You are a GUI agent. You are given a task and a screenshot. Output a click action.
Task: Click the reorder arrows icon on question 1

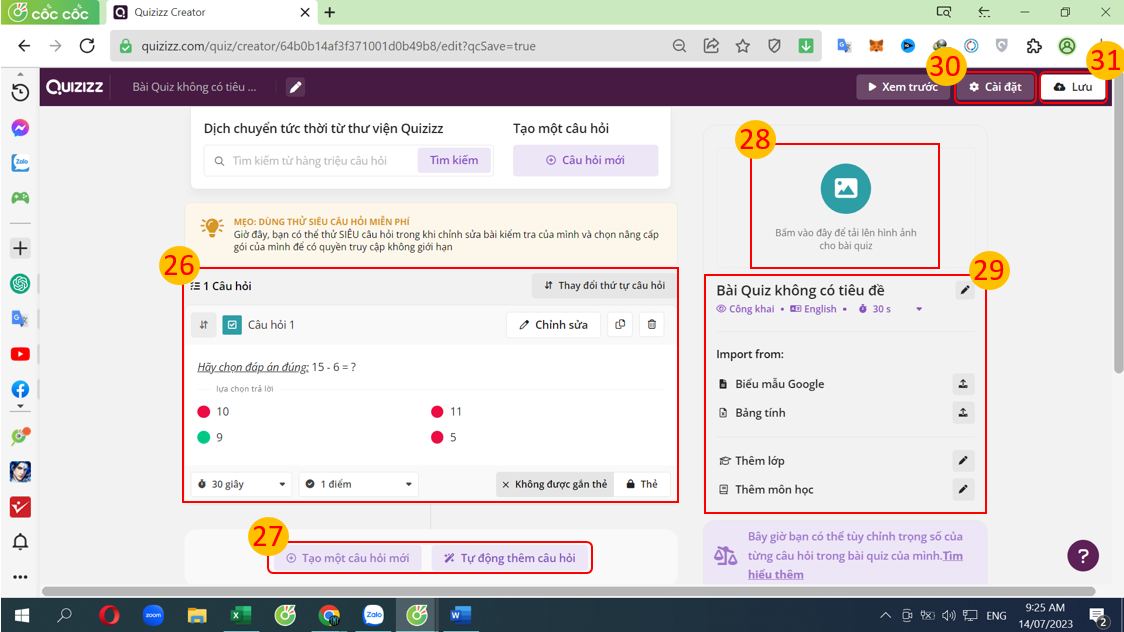click(x=204, y=325)
